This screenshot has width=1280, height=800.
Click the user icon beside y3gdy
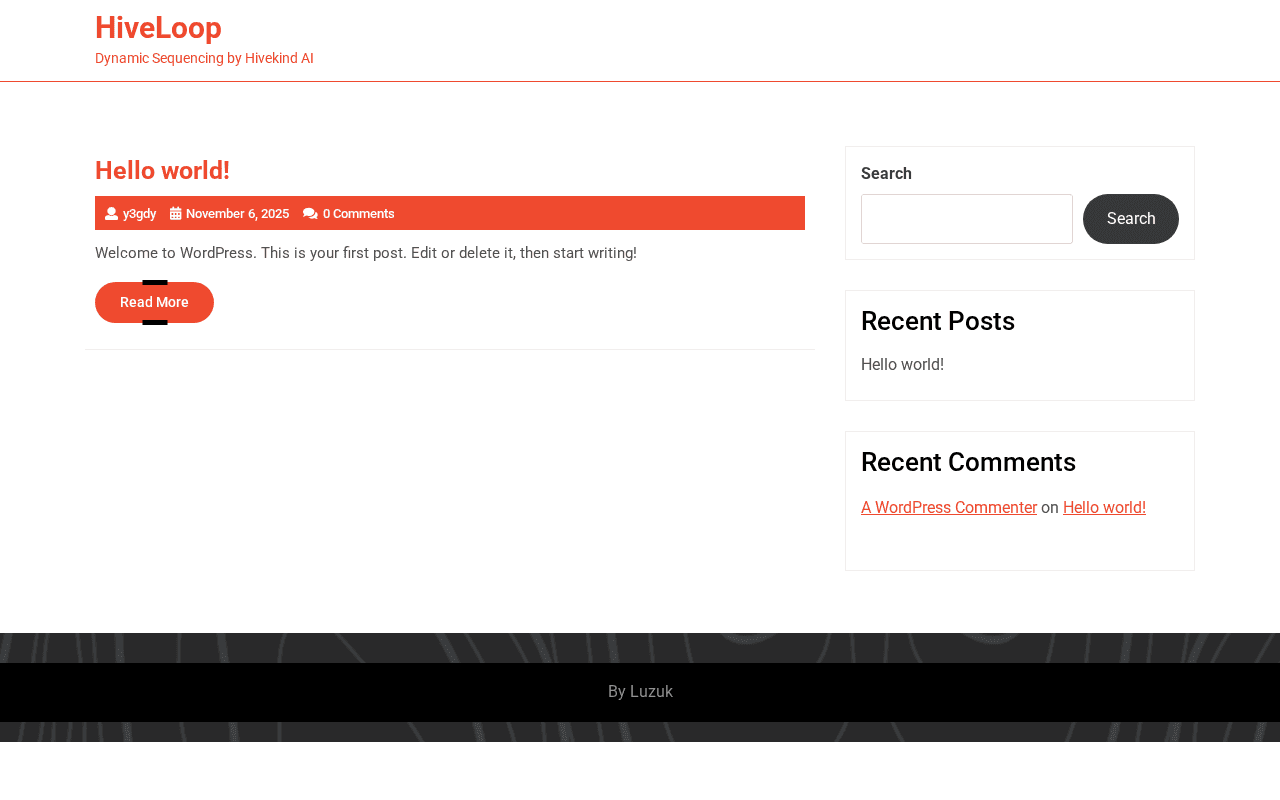[111, 214]
